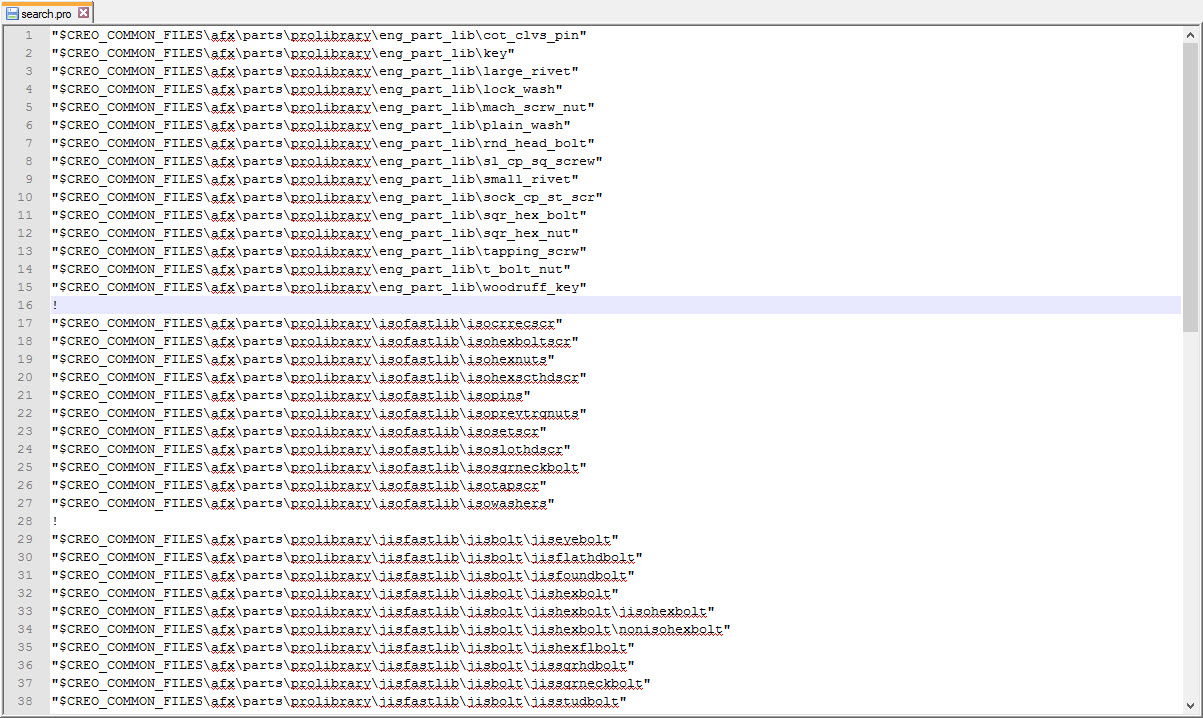
Task: Click the line ending with woodruff_key
Action: point(319,287)
